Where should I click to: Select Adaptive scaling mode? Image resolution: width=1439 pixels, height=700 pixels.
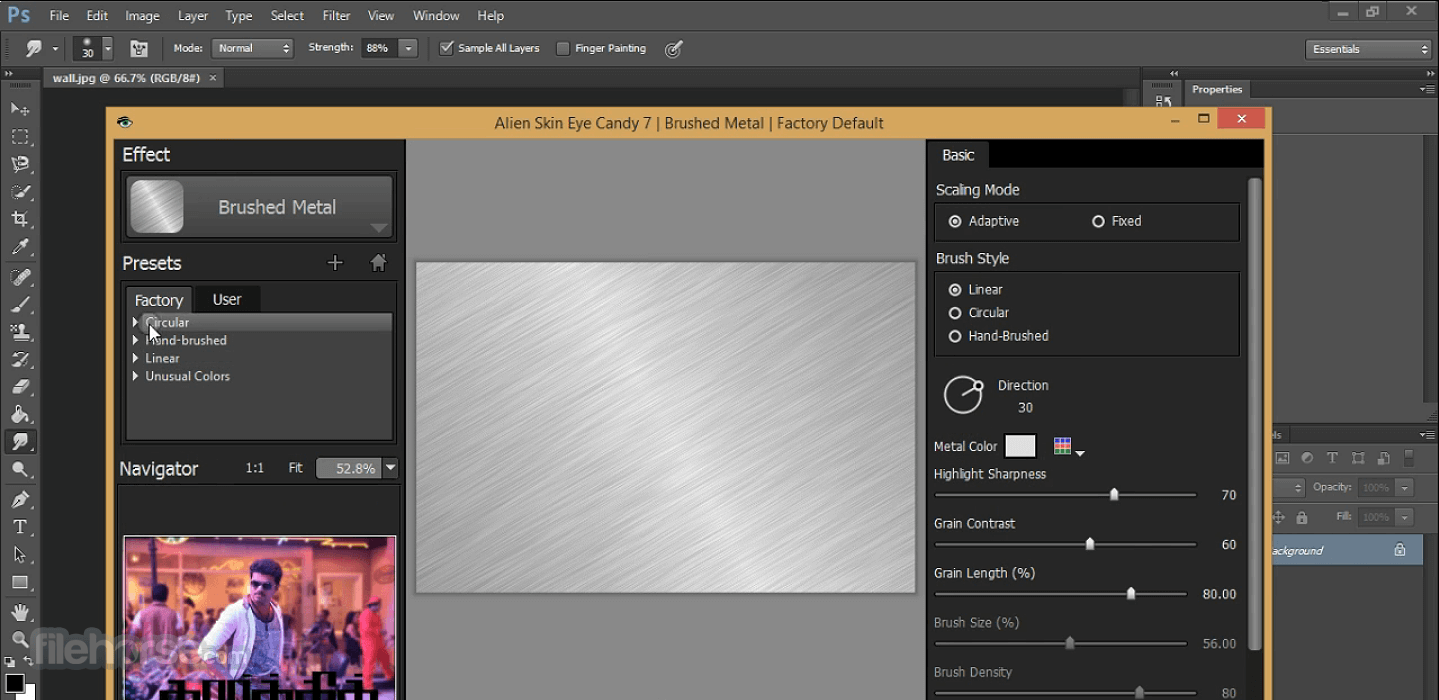(x=955, y=221)
